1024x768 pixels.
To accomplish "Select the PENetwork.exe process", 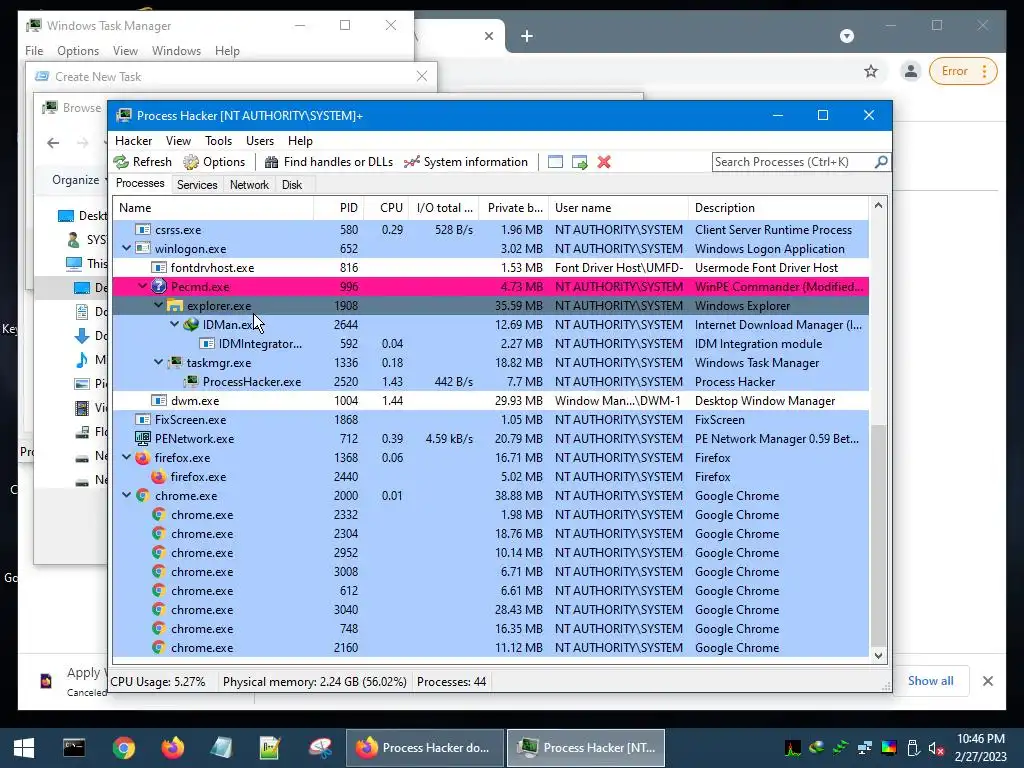I will (x=490, y=438).
